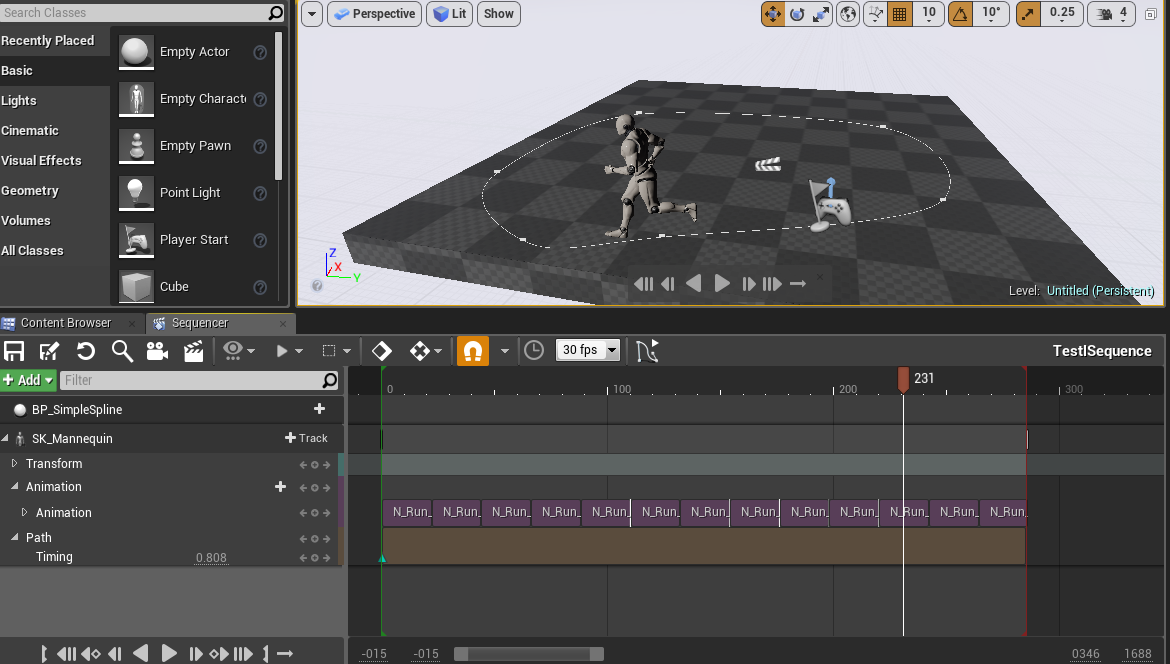The height and width of the screenshot is (664, 1170).
Task: Open the Perspective view dropdown
Action: [374, 15]
